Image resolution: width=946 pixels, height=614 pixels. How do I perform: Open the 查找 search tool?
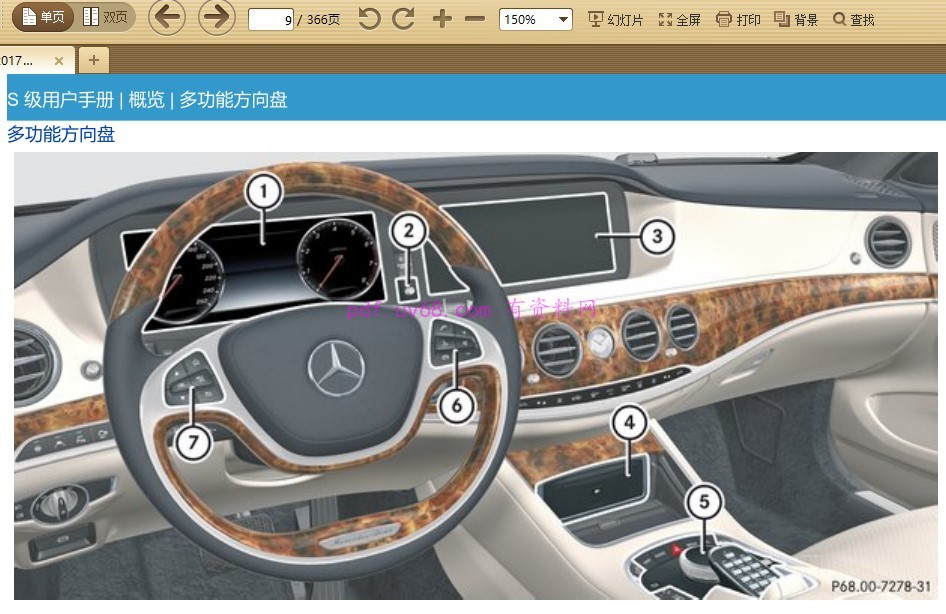853,18
